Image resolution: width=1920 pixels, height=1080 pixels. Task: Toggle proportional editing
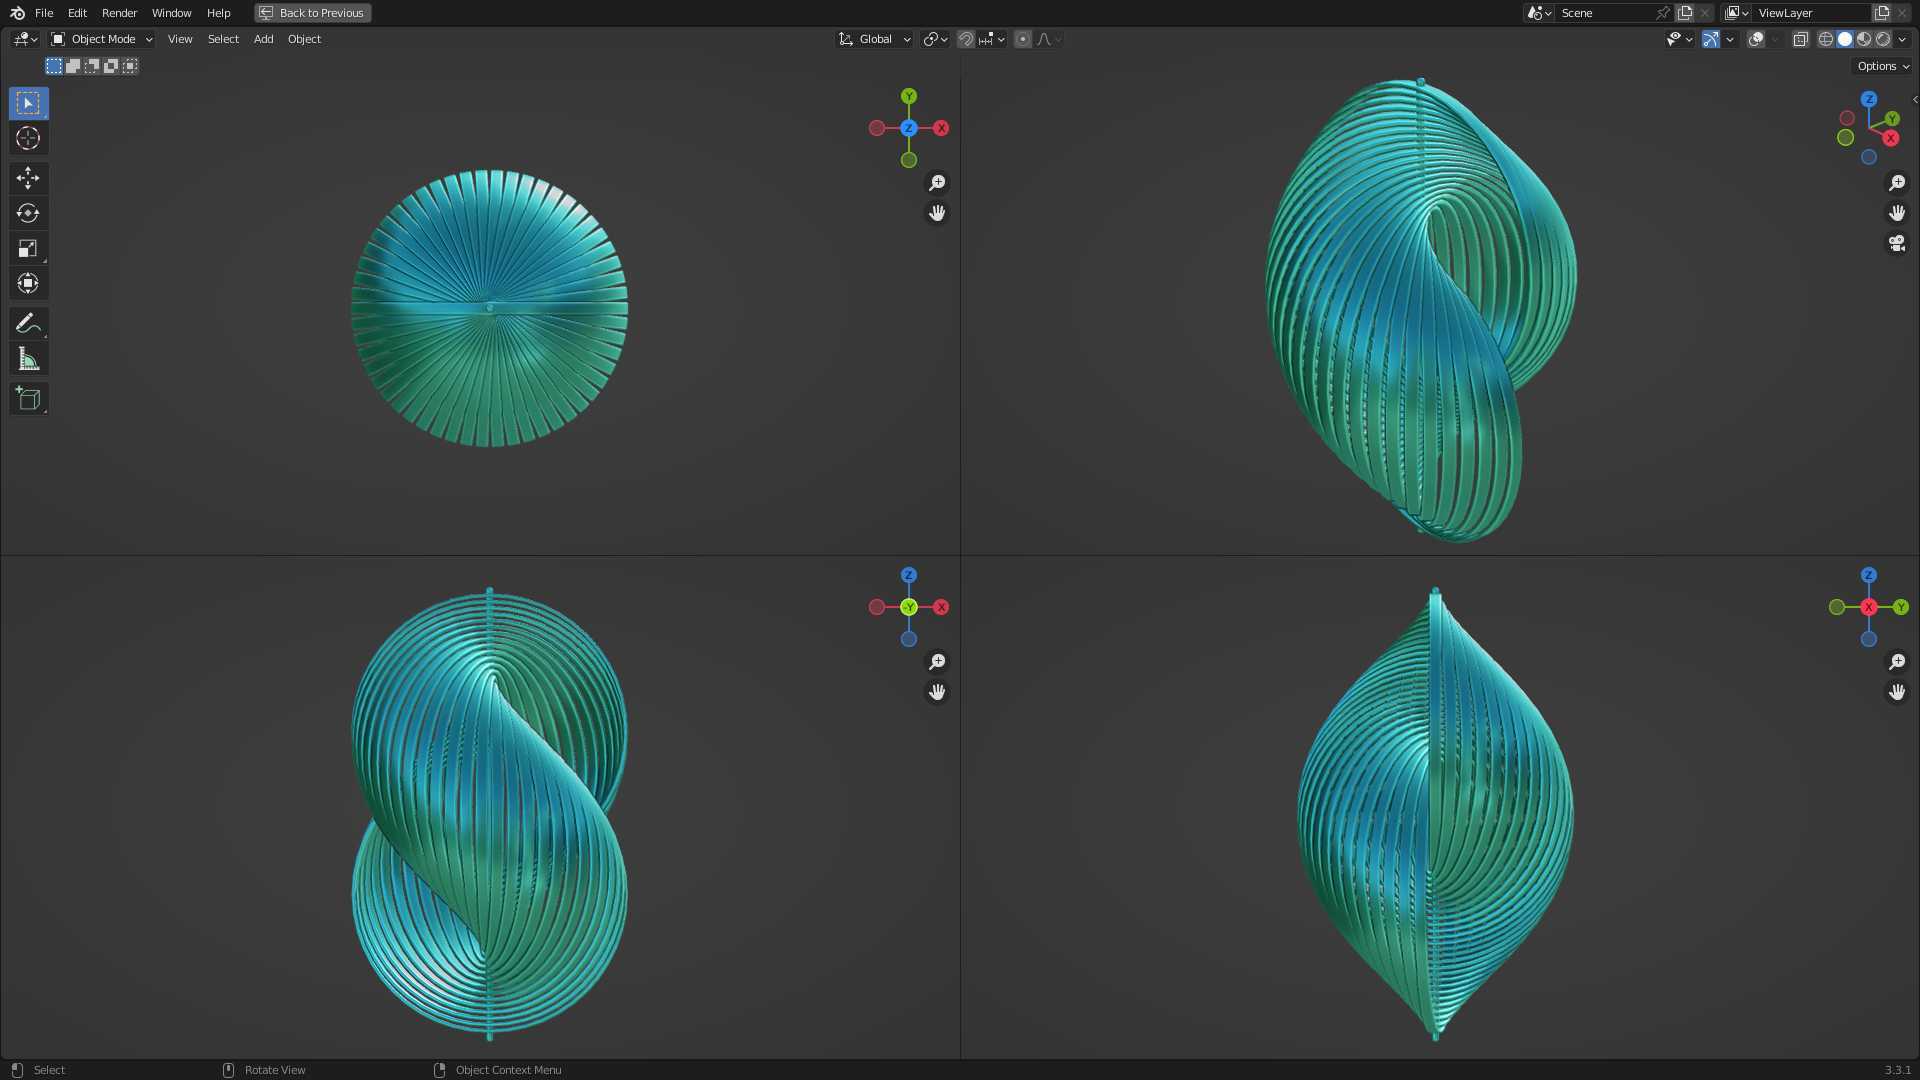(x=1023, y=39)
